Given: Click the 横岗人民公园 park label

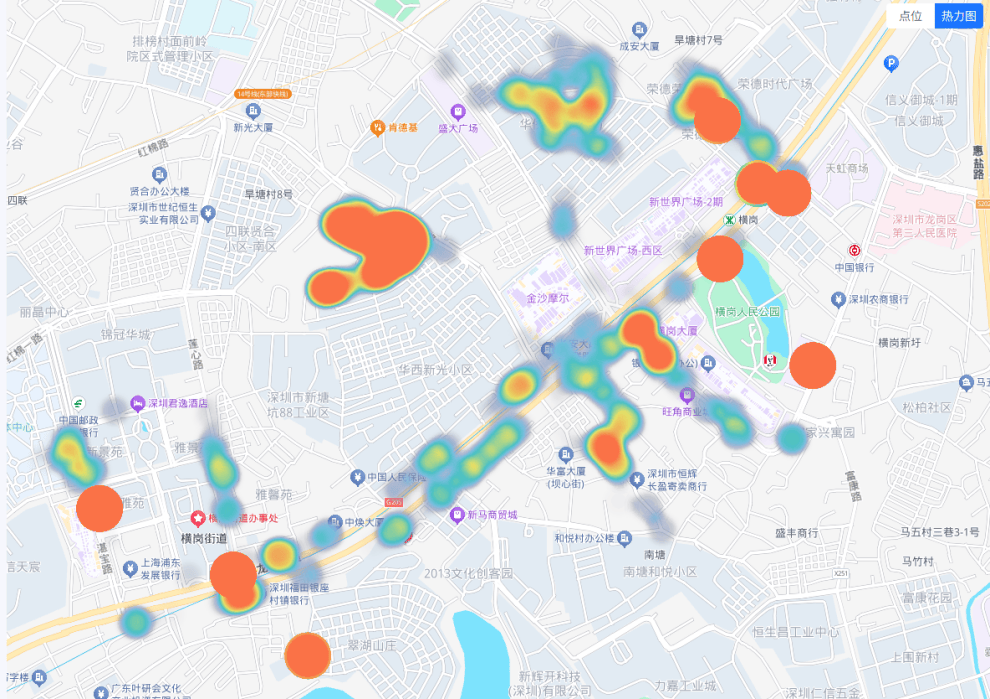Looking at the screenshot, I should coord(746,312).
